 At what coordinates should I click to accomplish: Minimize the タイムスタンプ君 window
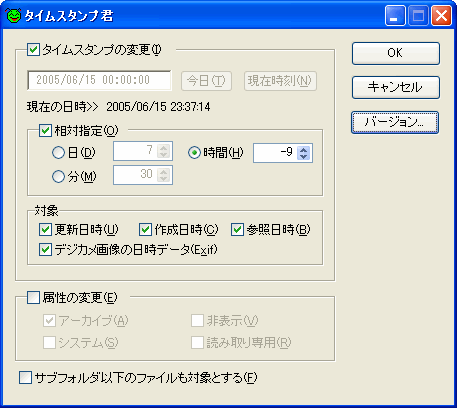point(395,16)
